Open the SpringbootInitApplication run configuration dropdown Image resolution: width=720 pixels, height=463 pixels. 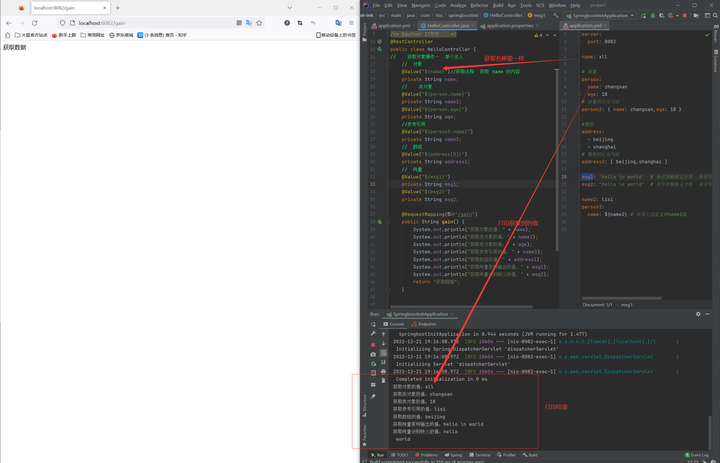click(x=598, y=15)
